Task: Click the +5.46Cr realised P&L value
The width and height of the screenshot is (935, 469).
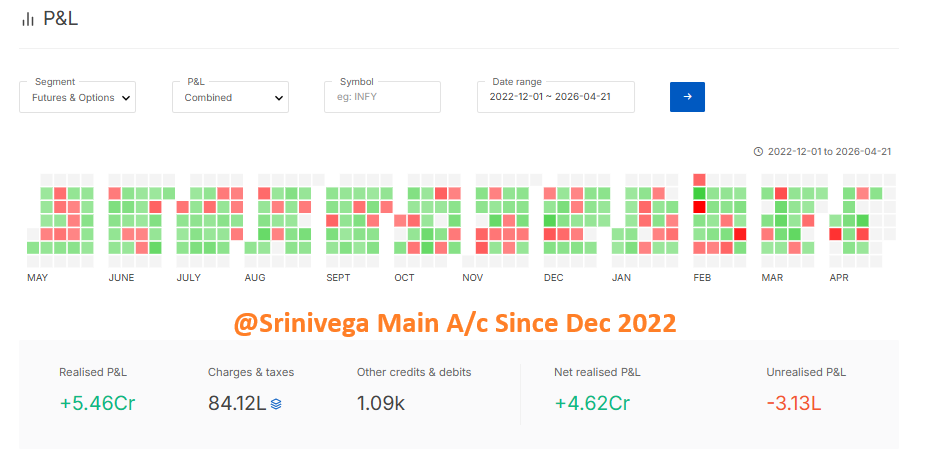Action: (97, 403)
